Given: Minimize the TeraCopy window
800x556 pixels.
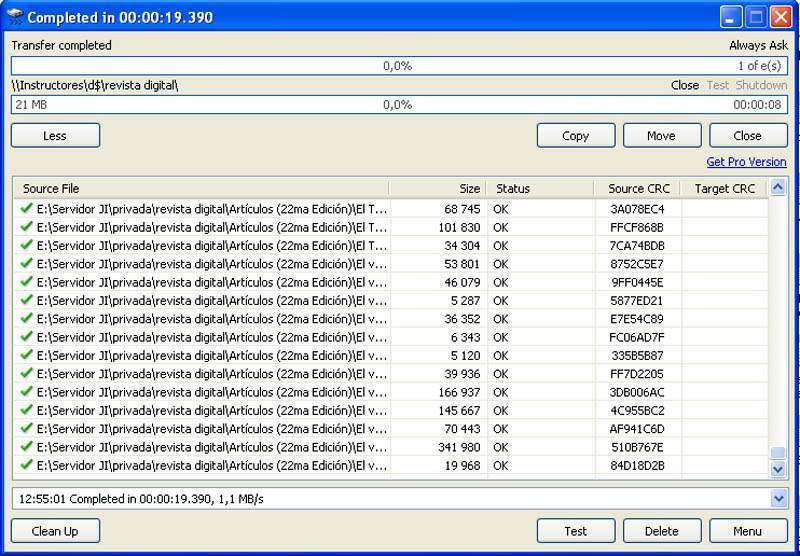Looking at the screenshot, I should click(x=731, y=17).
